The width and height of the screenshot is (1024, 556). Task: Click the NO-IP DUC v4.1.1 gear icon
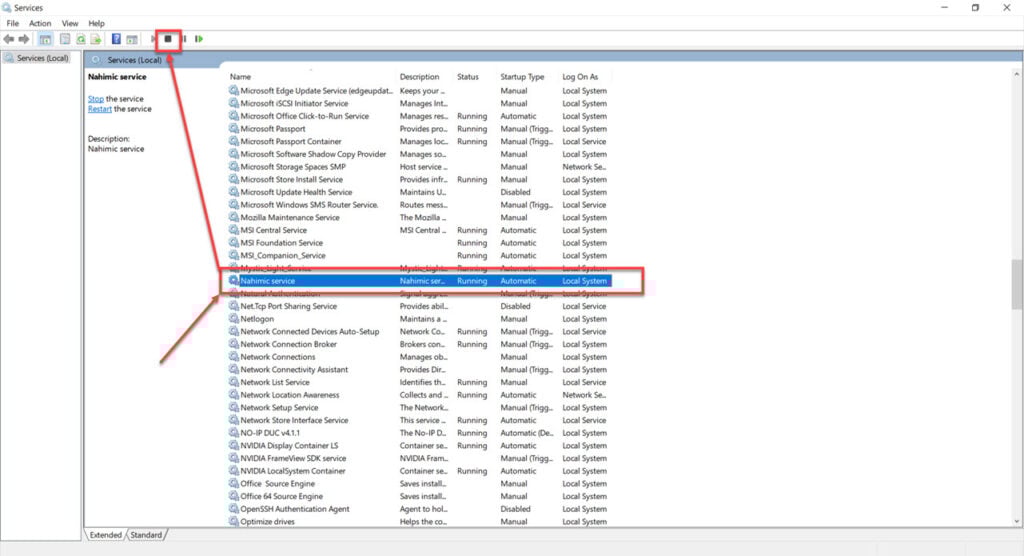click(x=234, y=433)
